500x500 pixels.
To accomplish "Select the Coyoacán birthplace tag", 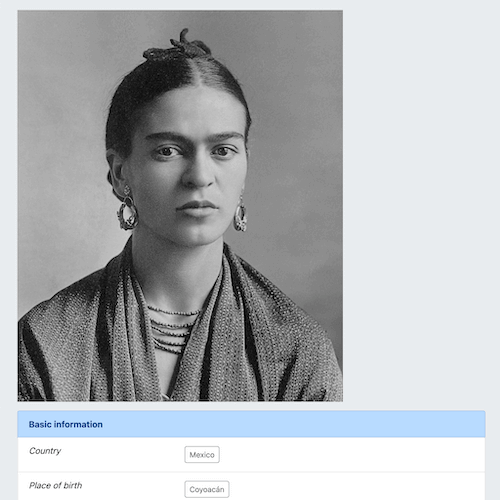I will pos(207,489).
